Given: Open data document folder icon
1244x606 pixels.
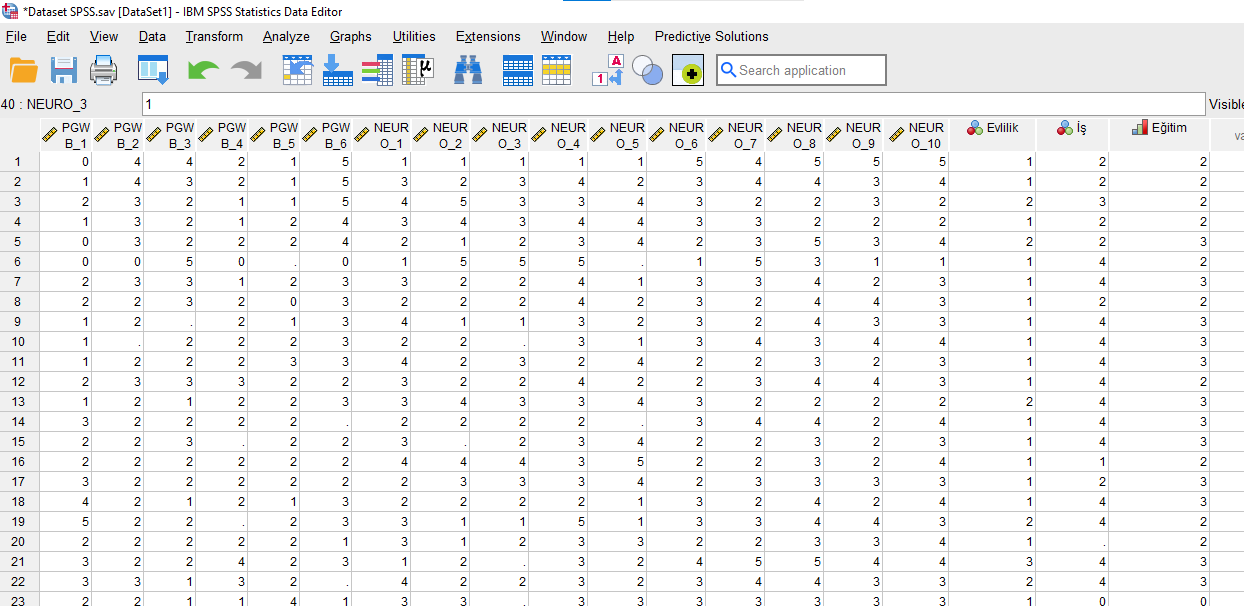Looking at the screenshot, I should tap(24, 70).
